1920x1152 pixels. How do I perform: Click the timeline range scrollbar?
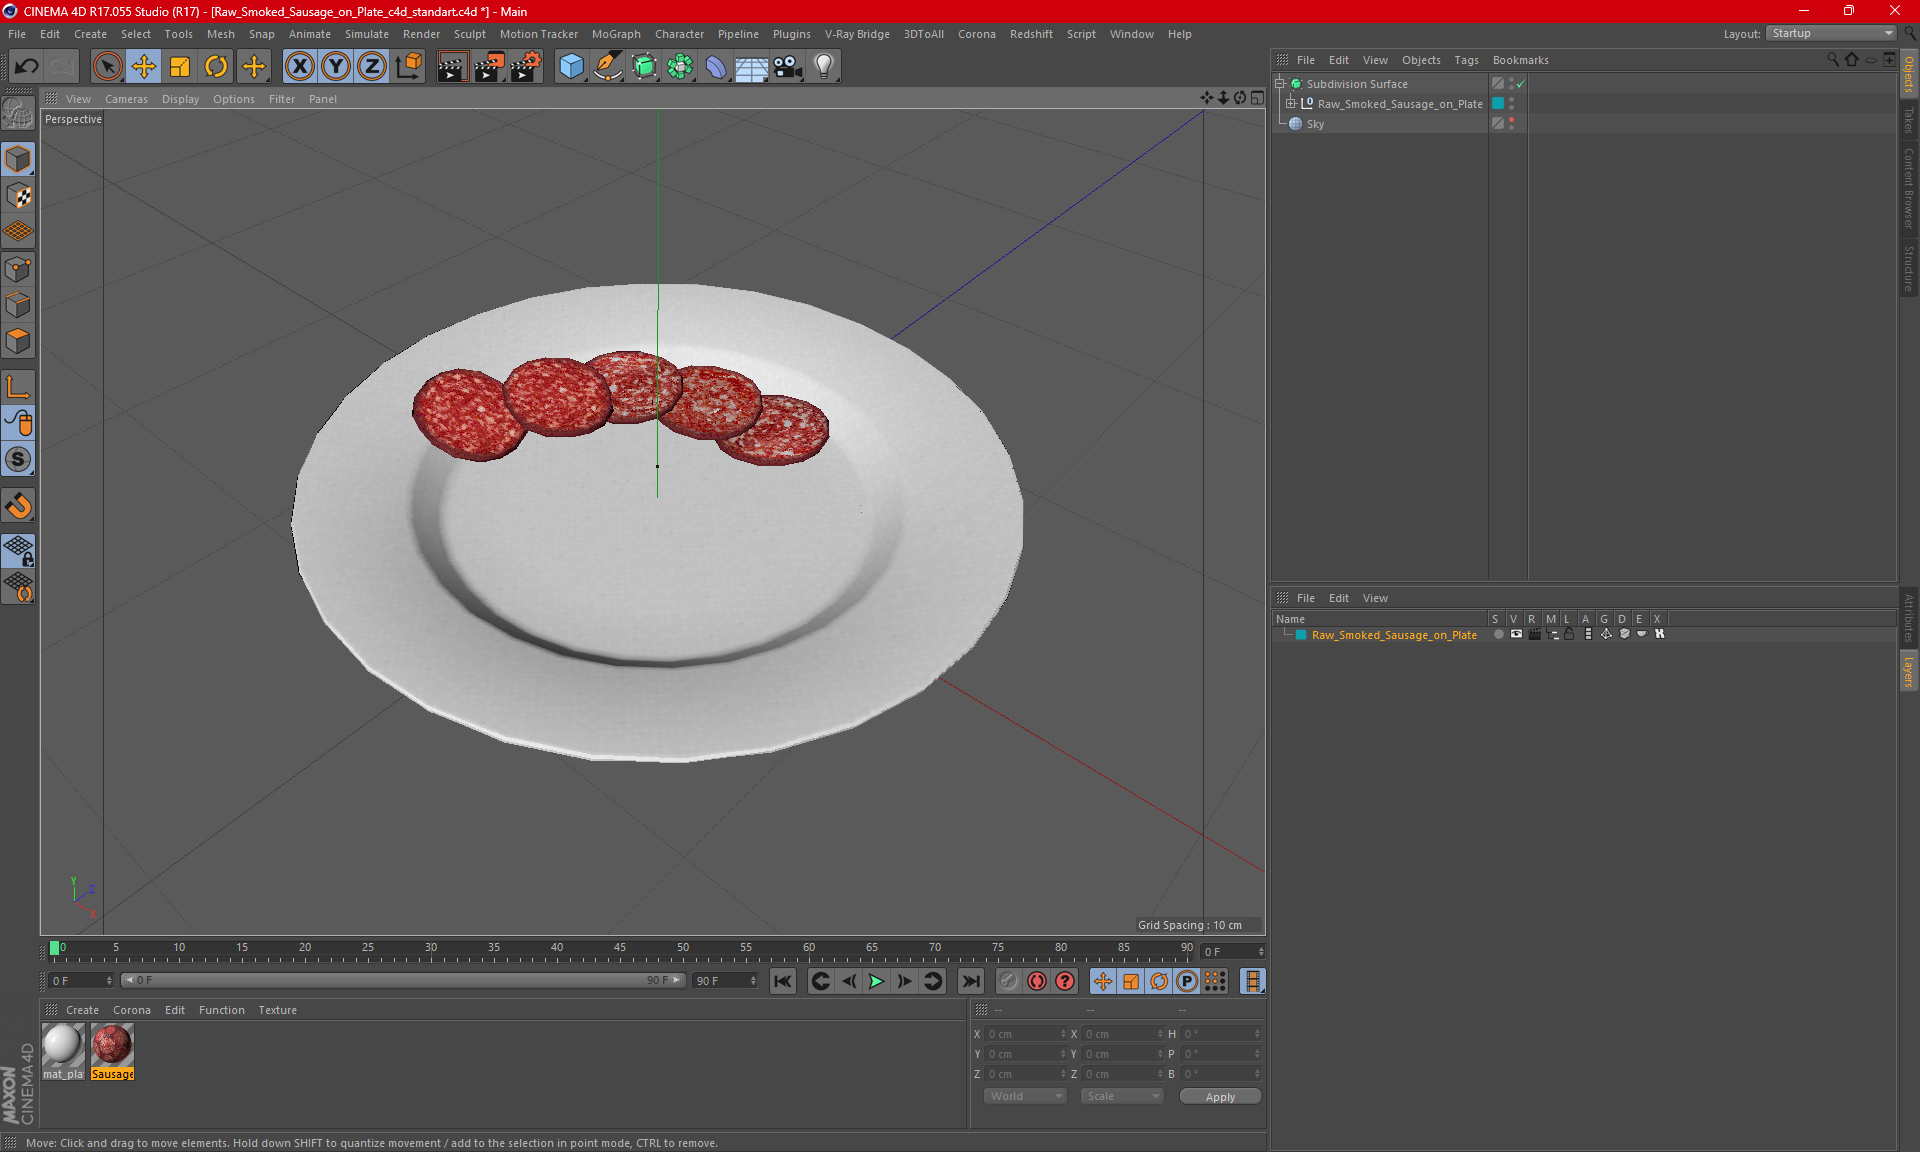[404, 981]
